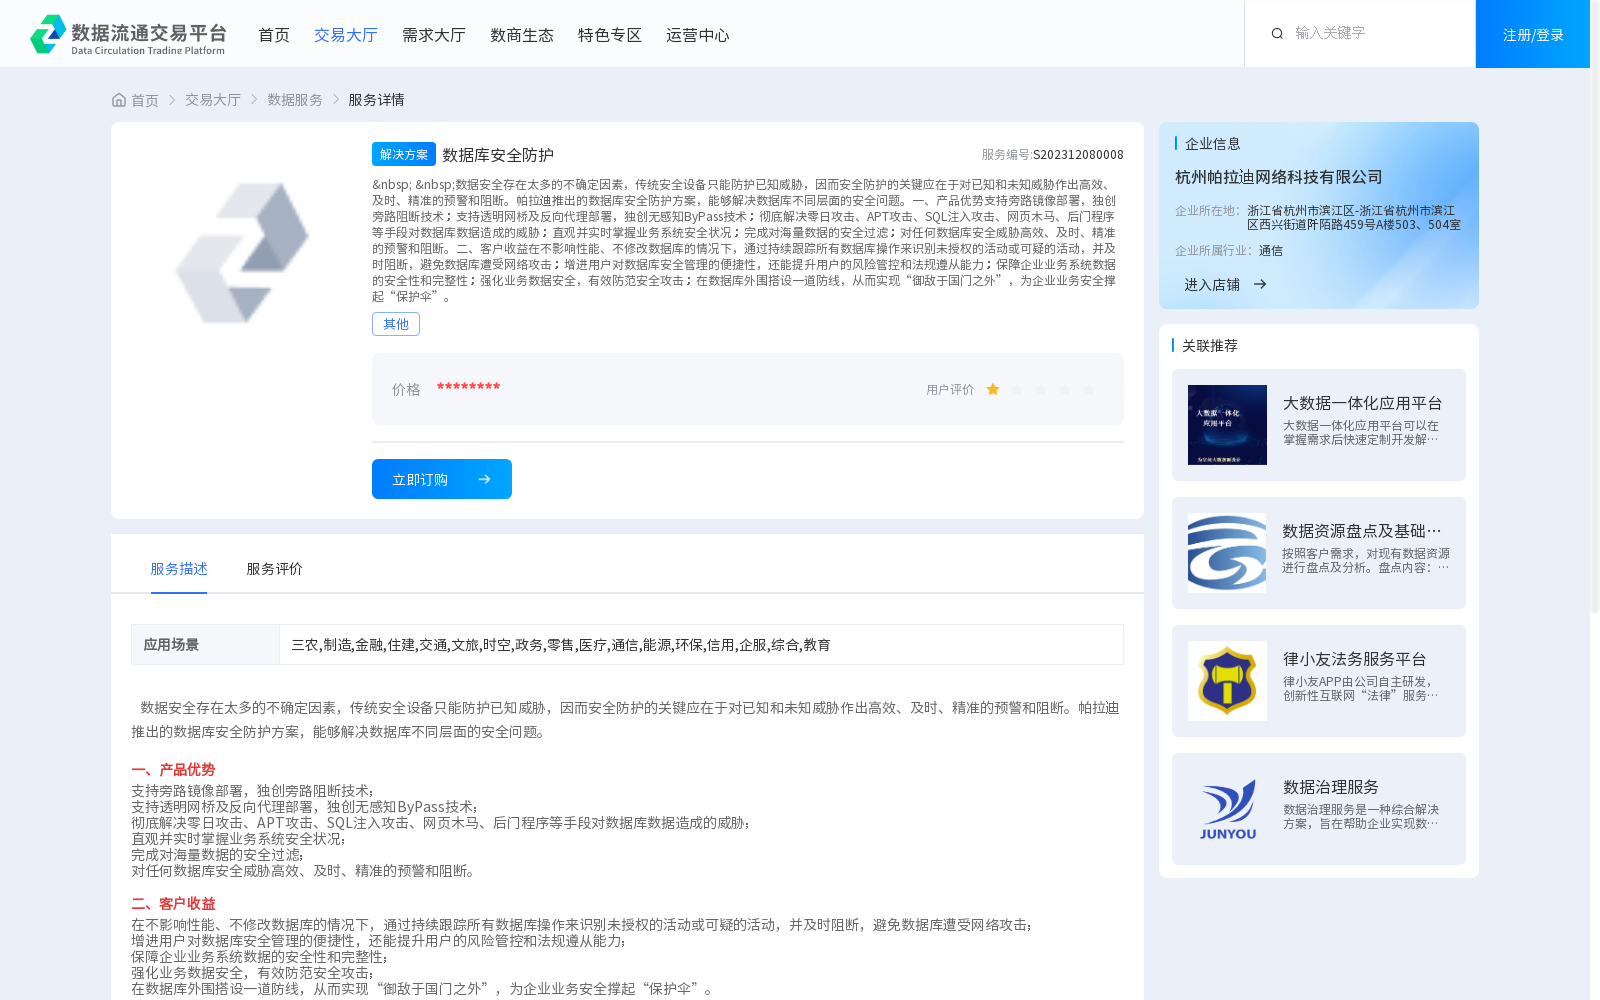This screenshot has height=1000, width=1600.
Task: Click the third rating star
Action: point(1041,389)
